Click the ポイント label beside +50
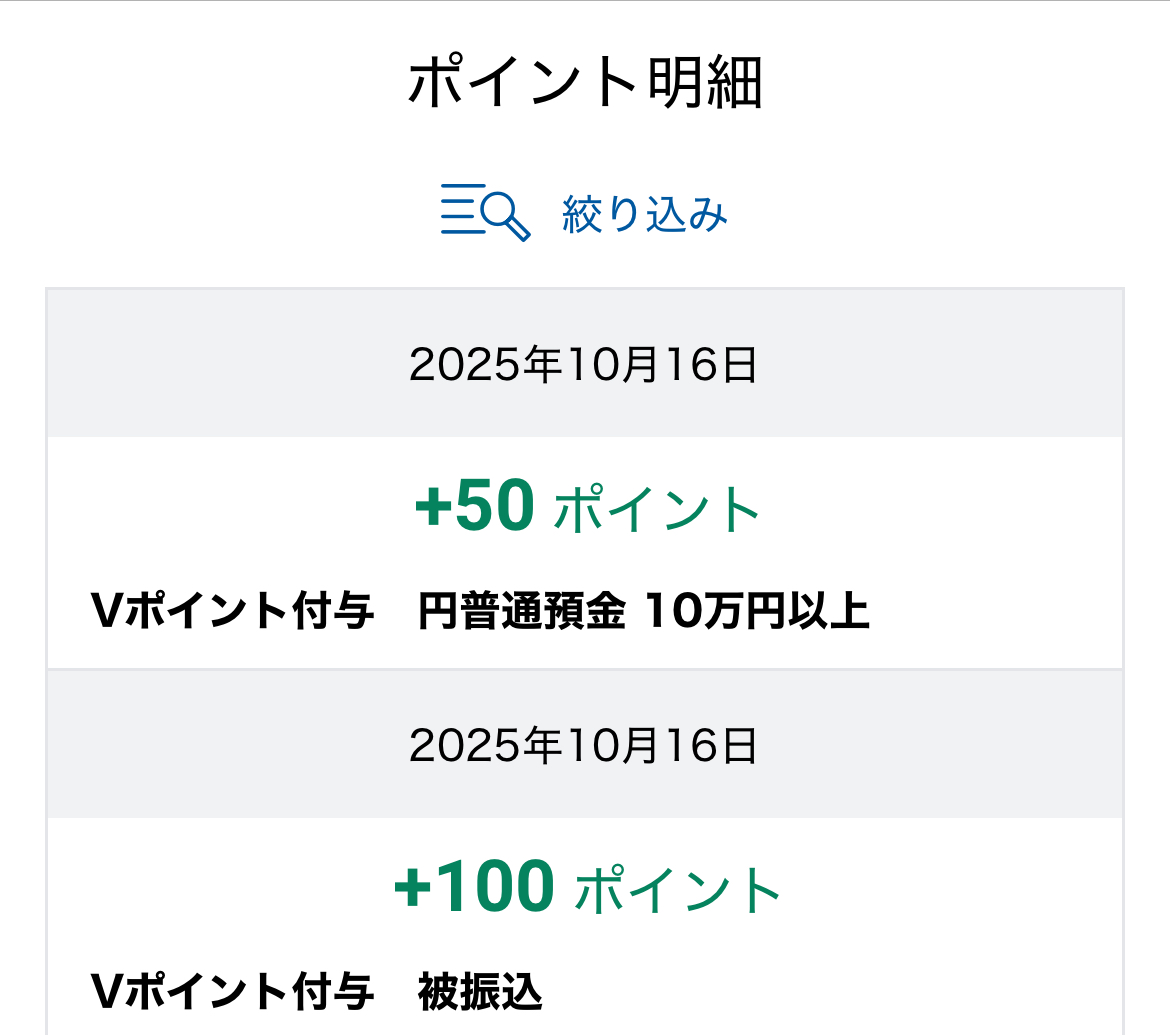 (x=657, y=509)
